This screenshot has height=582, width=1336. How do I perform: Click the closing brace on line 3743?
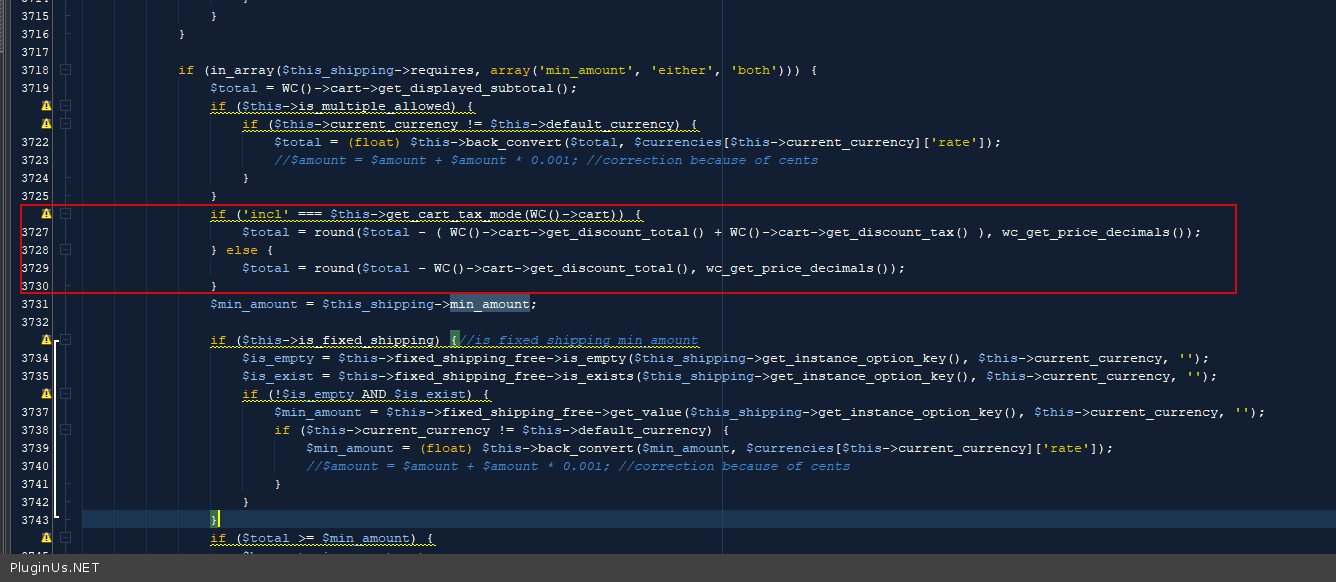pyautogui.click(x=214, y=520)
